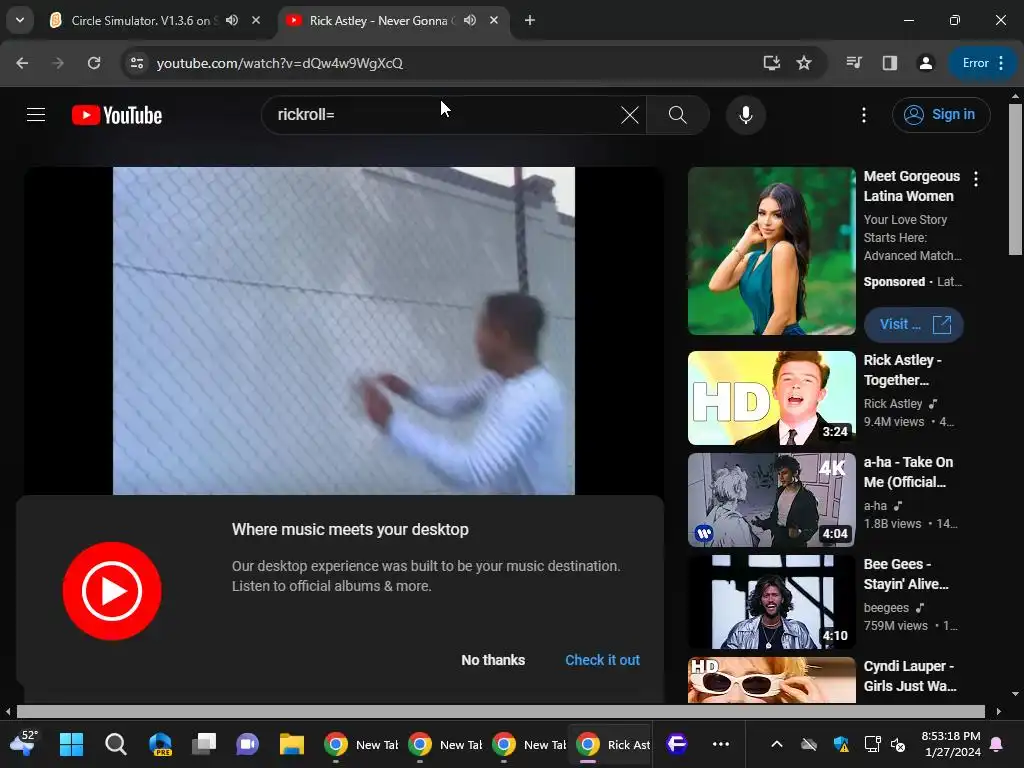
Task: Mute audio on the Circle Simulator tab
Action: pyautogui.click(x=232, y=20)
